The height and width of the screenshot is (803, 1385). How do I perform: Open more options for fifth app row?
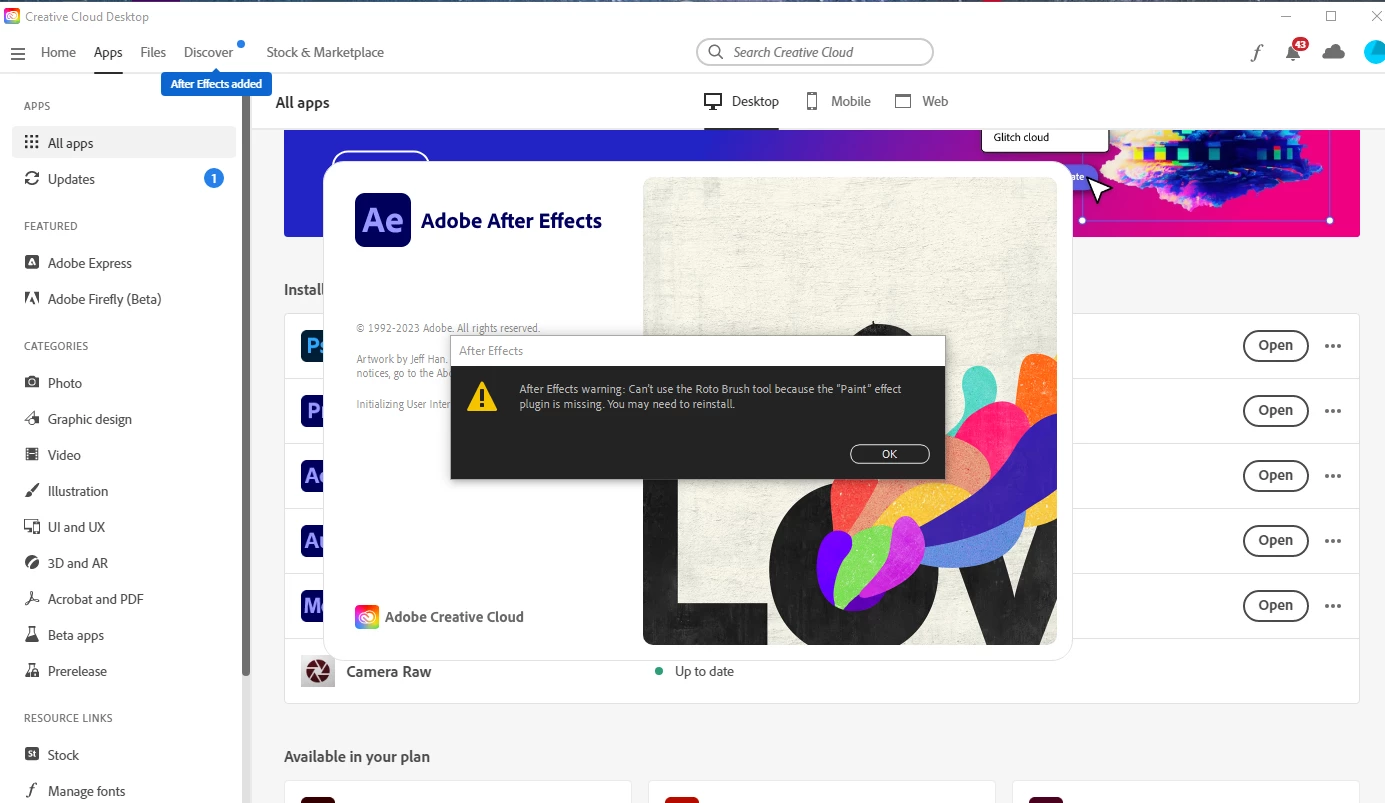click(x=1332, y=606)
